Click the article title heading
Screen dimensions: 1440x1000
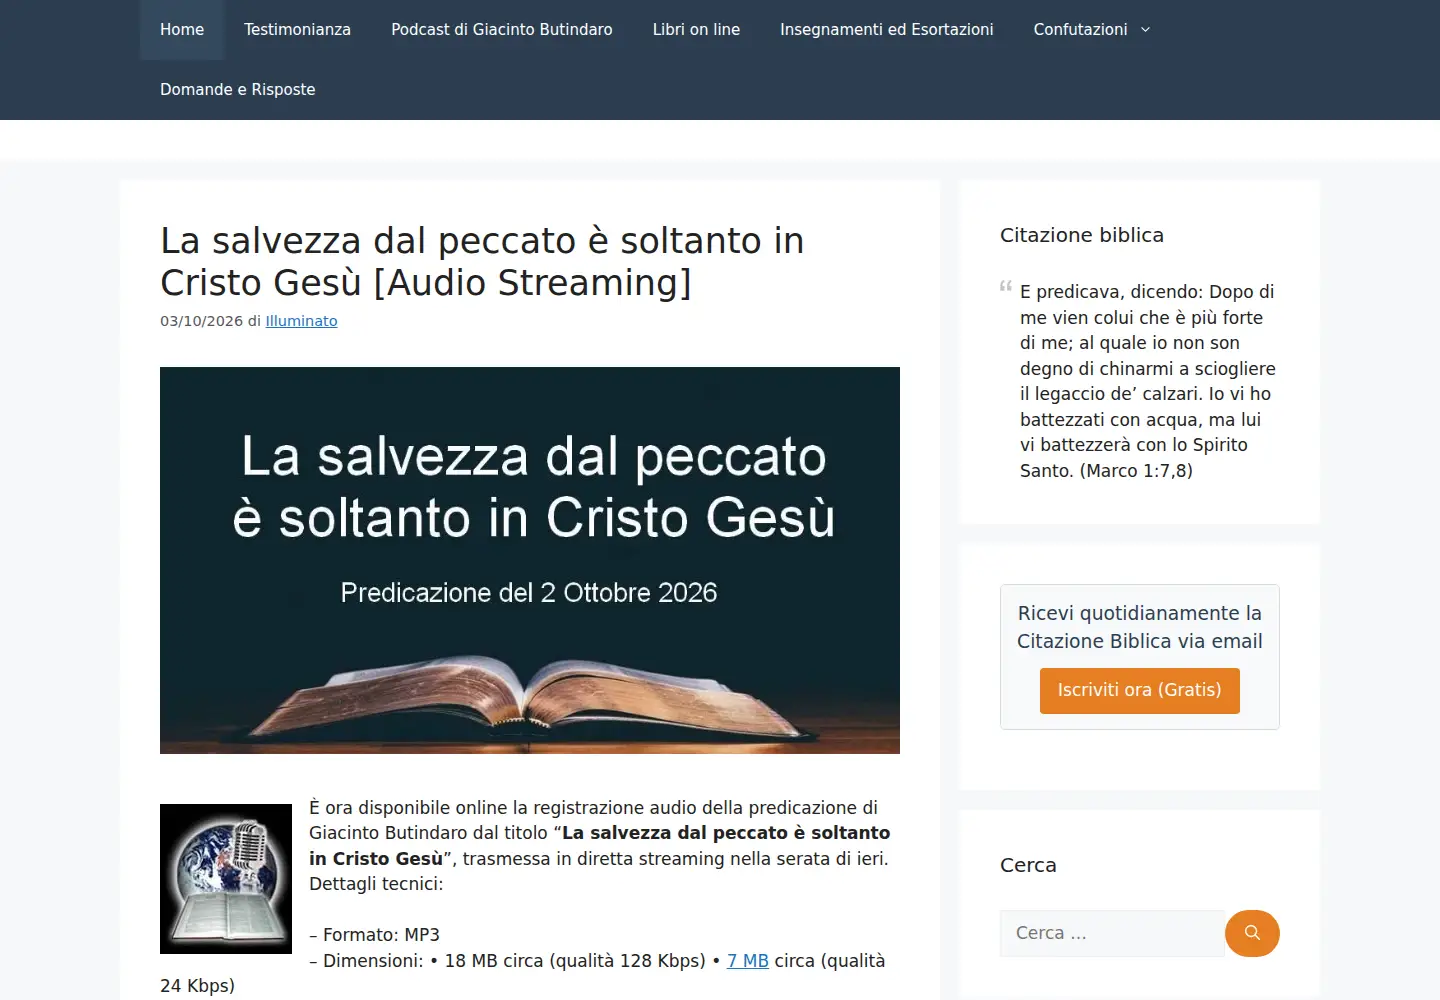click(482, 262)
